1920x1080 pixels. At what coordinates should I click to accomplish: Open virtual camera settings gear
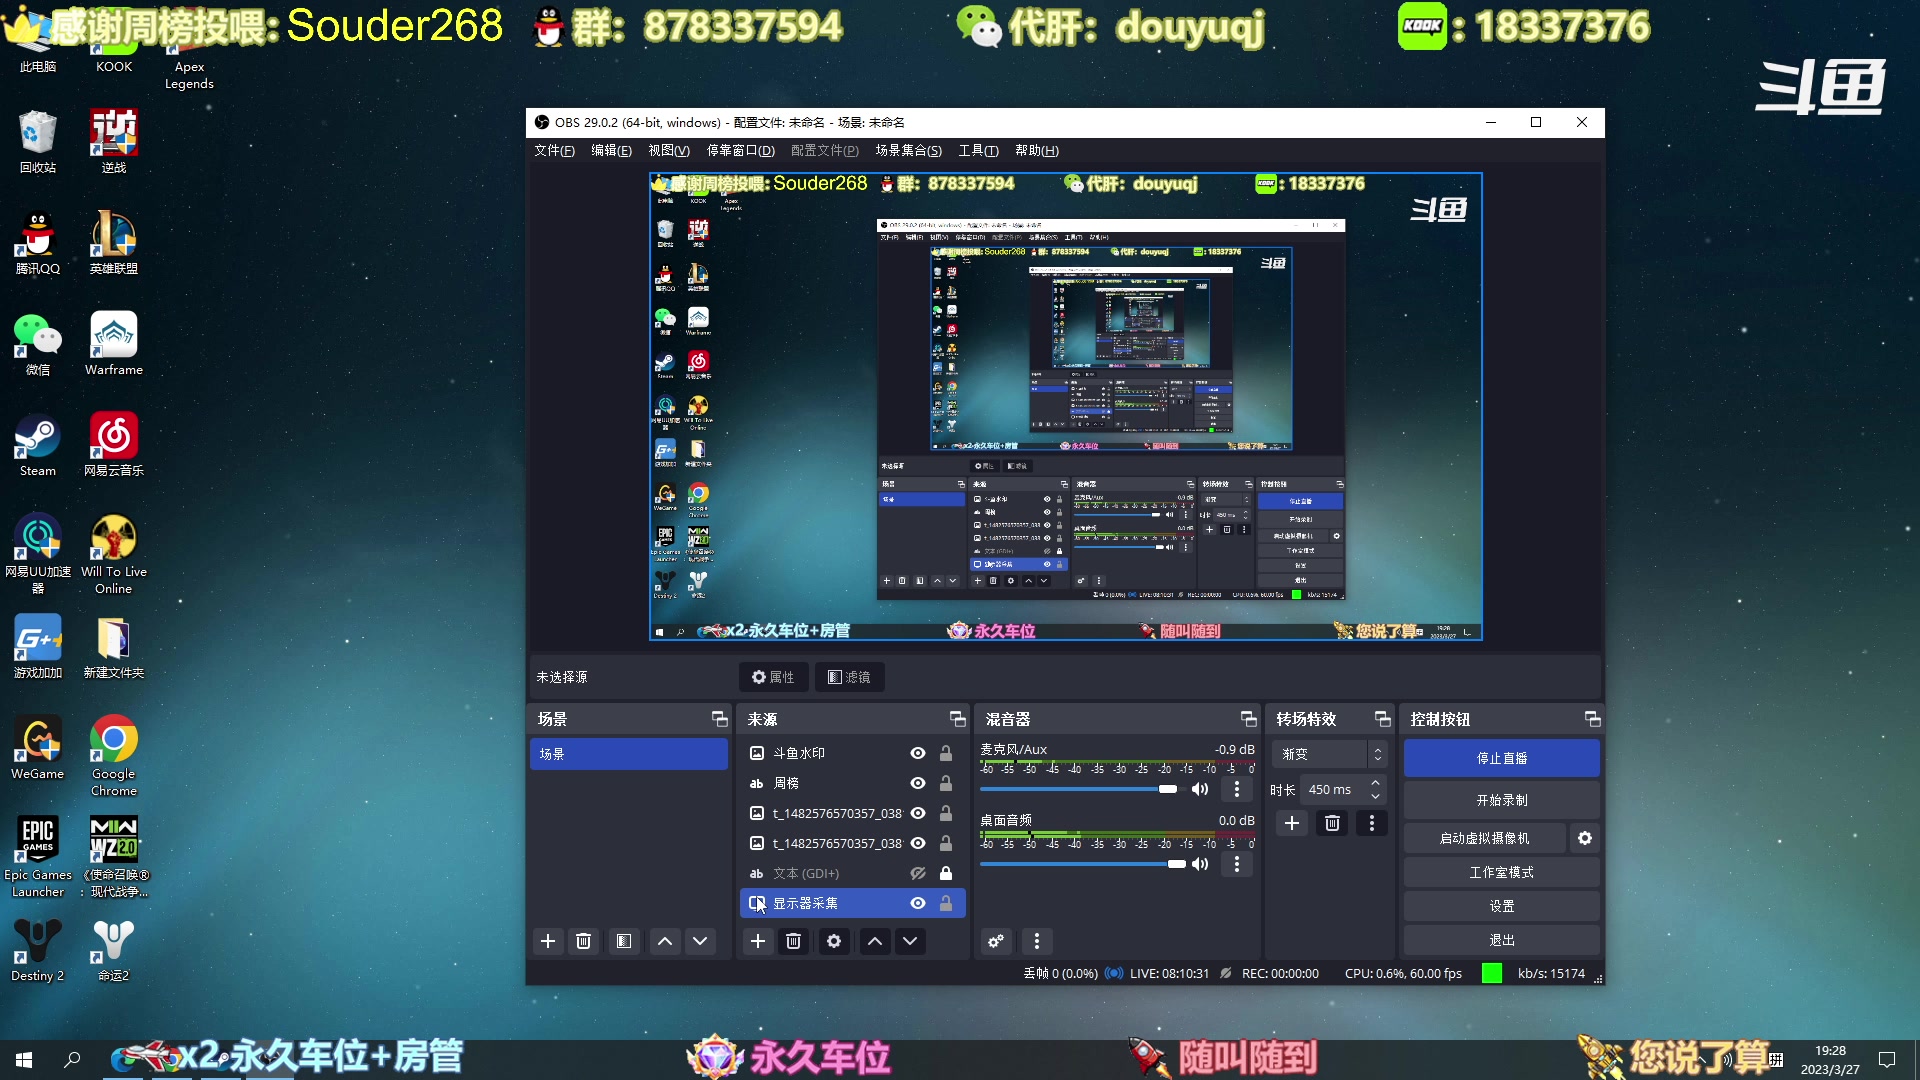[1585, 838]
